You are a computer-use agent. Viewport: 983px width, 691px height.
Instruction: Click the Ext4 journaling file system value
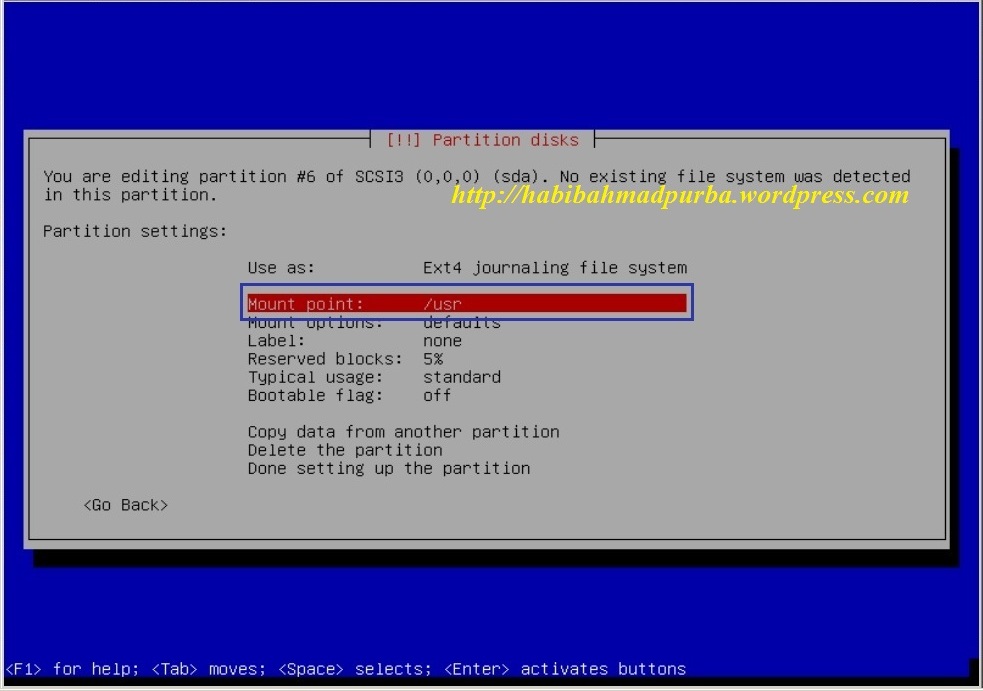[554, 267]
